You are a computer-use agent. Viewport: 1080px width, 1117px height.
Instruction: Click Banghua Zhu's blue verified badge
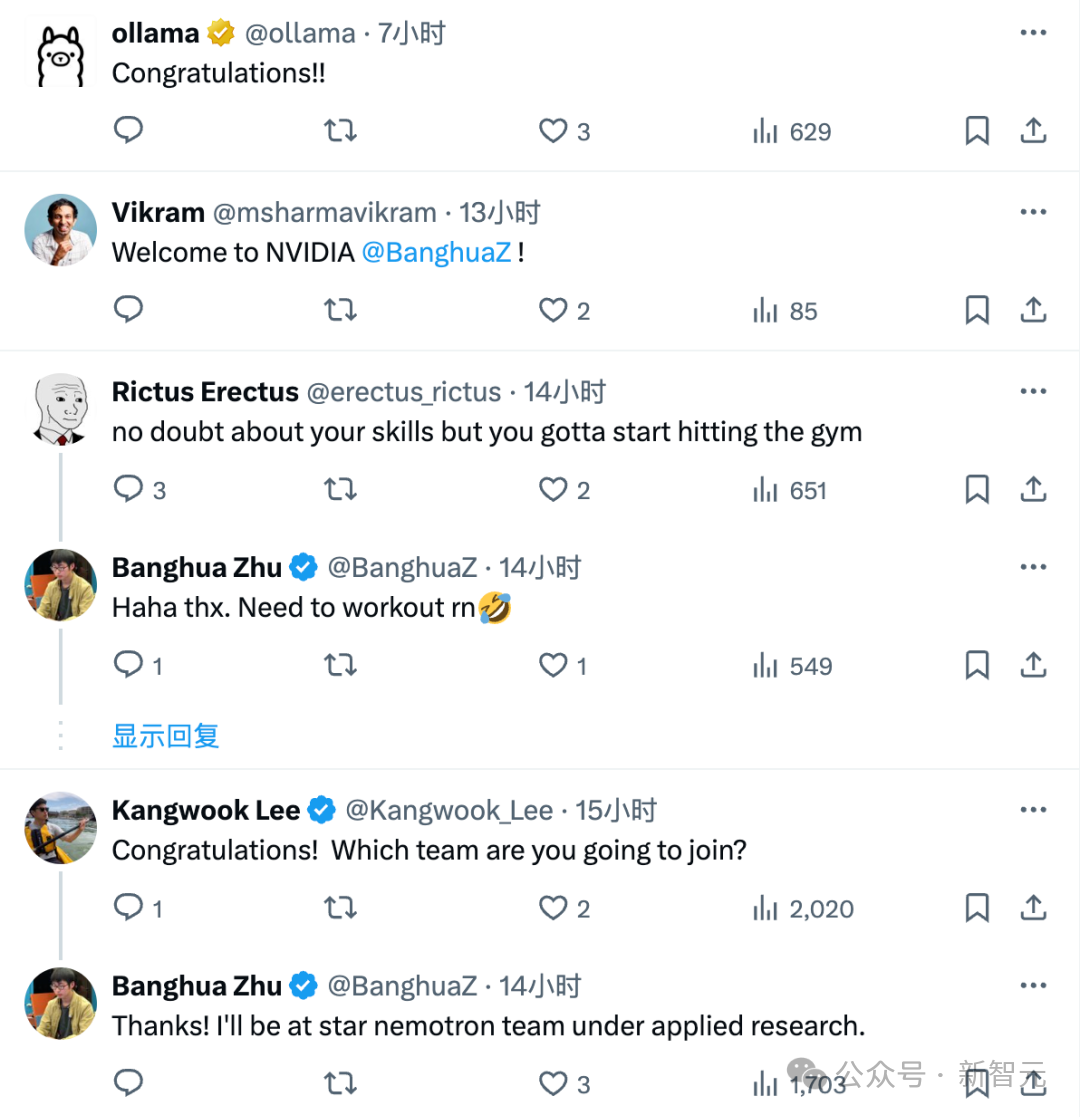[303, 567]
